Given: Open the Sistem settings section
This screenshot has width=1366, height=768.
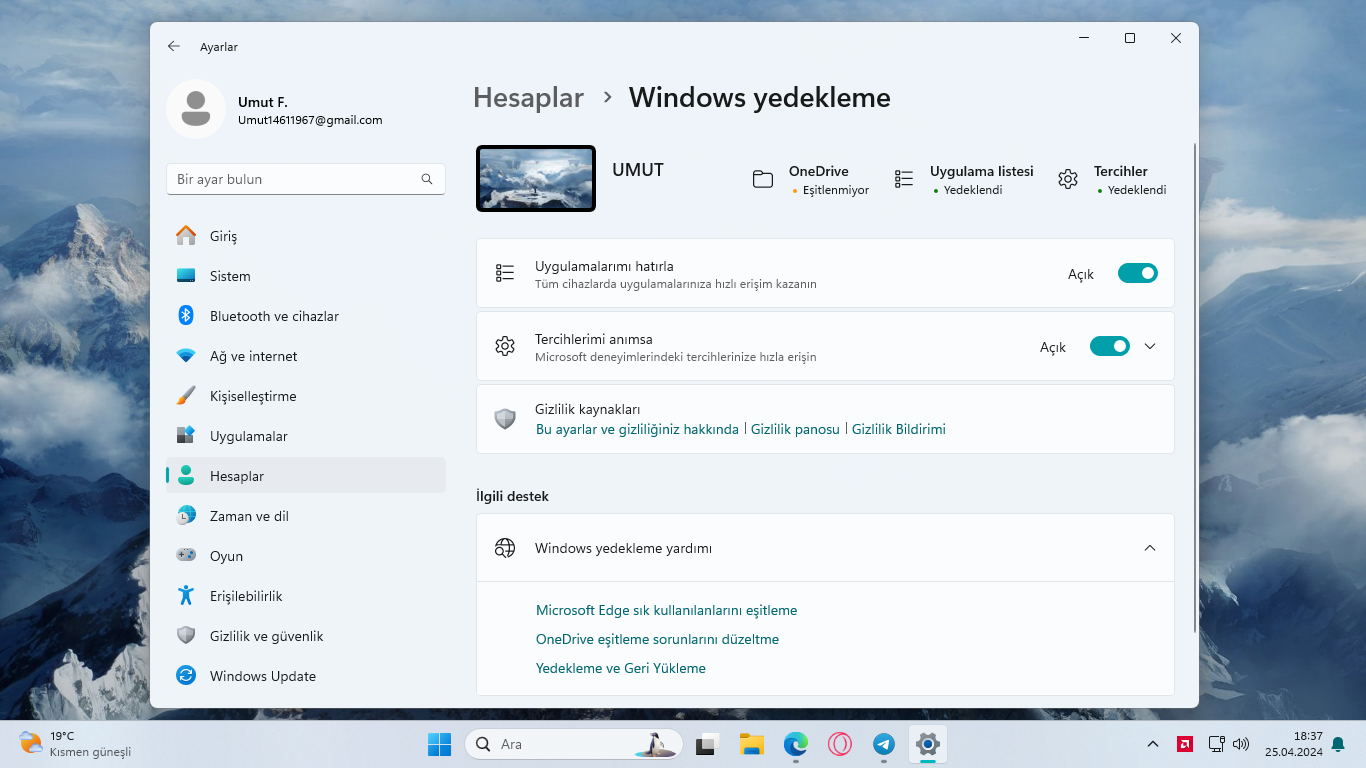Looking at the screenshot, I should pos(306,276).
